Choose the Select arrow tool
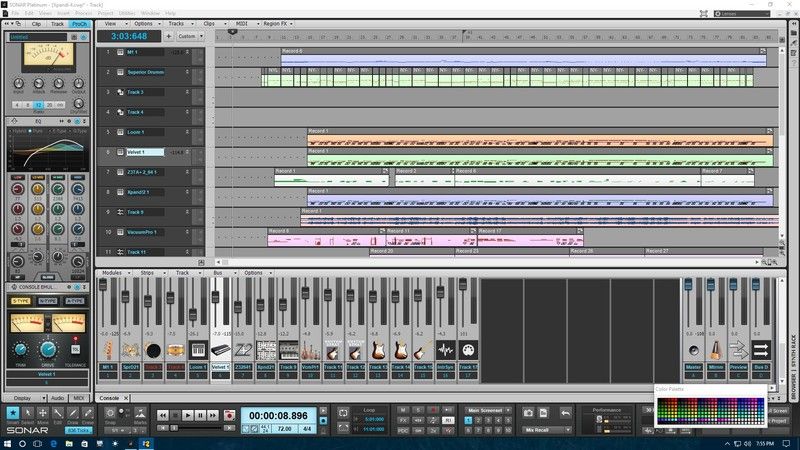 (28, 413)
